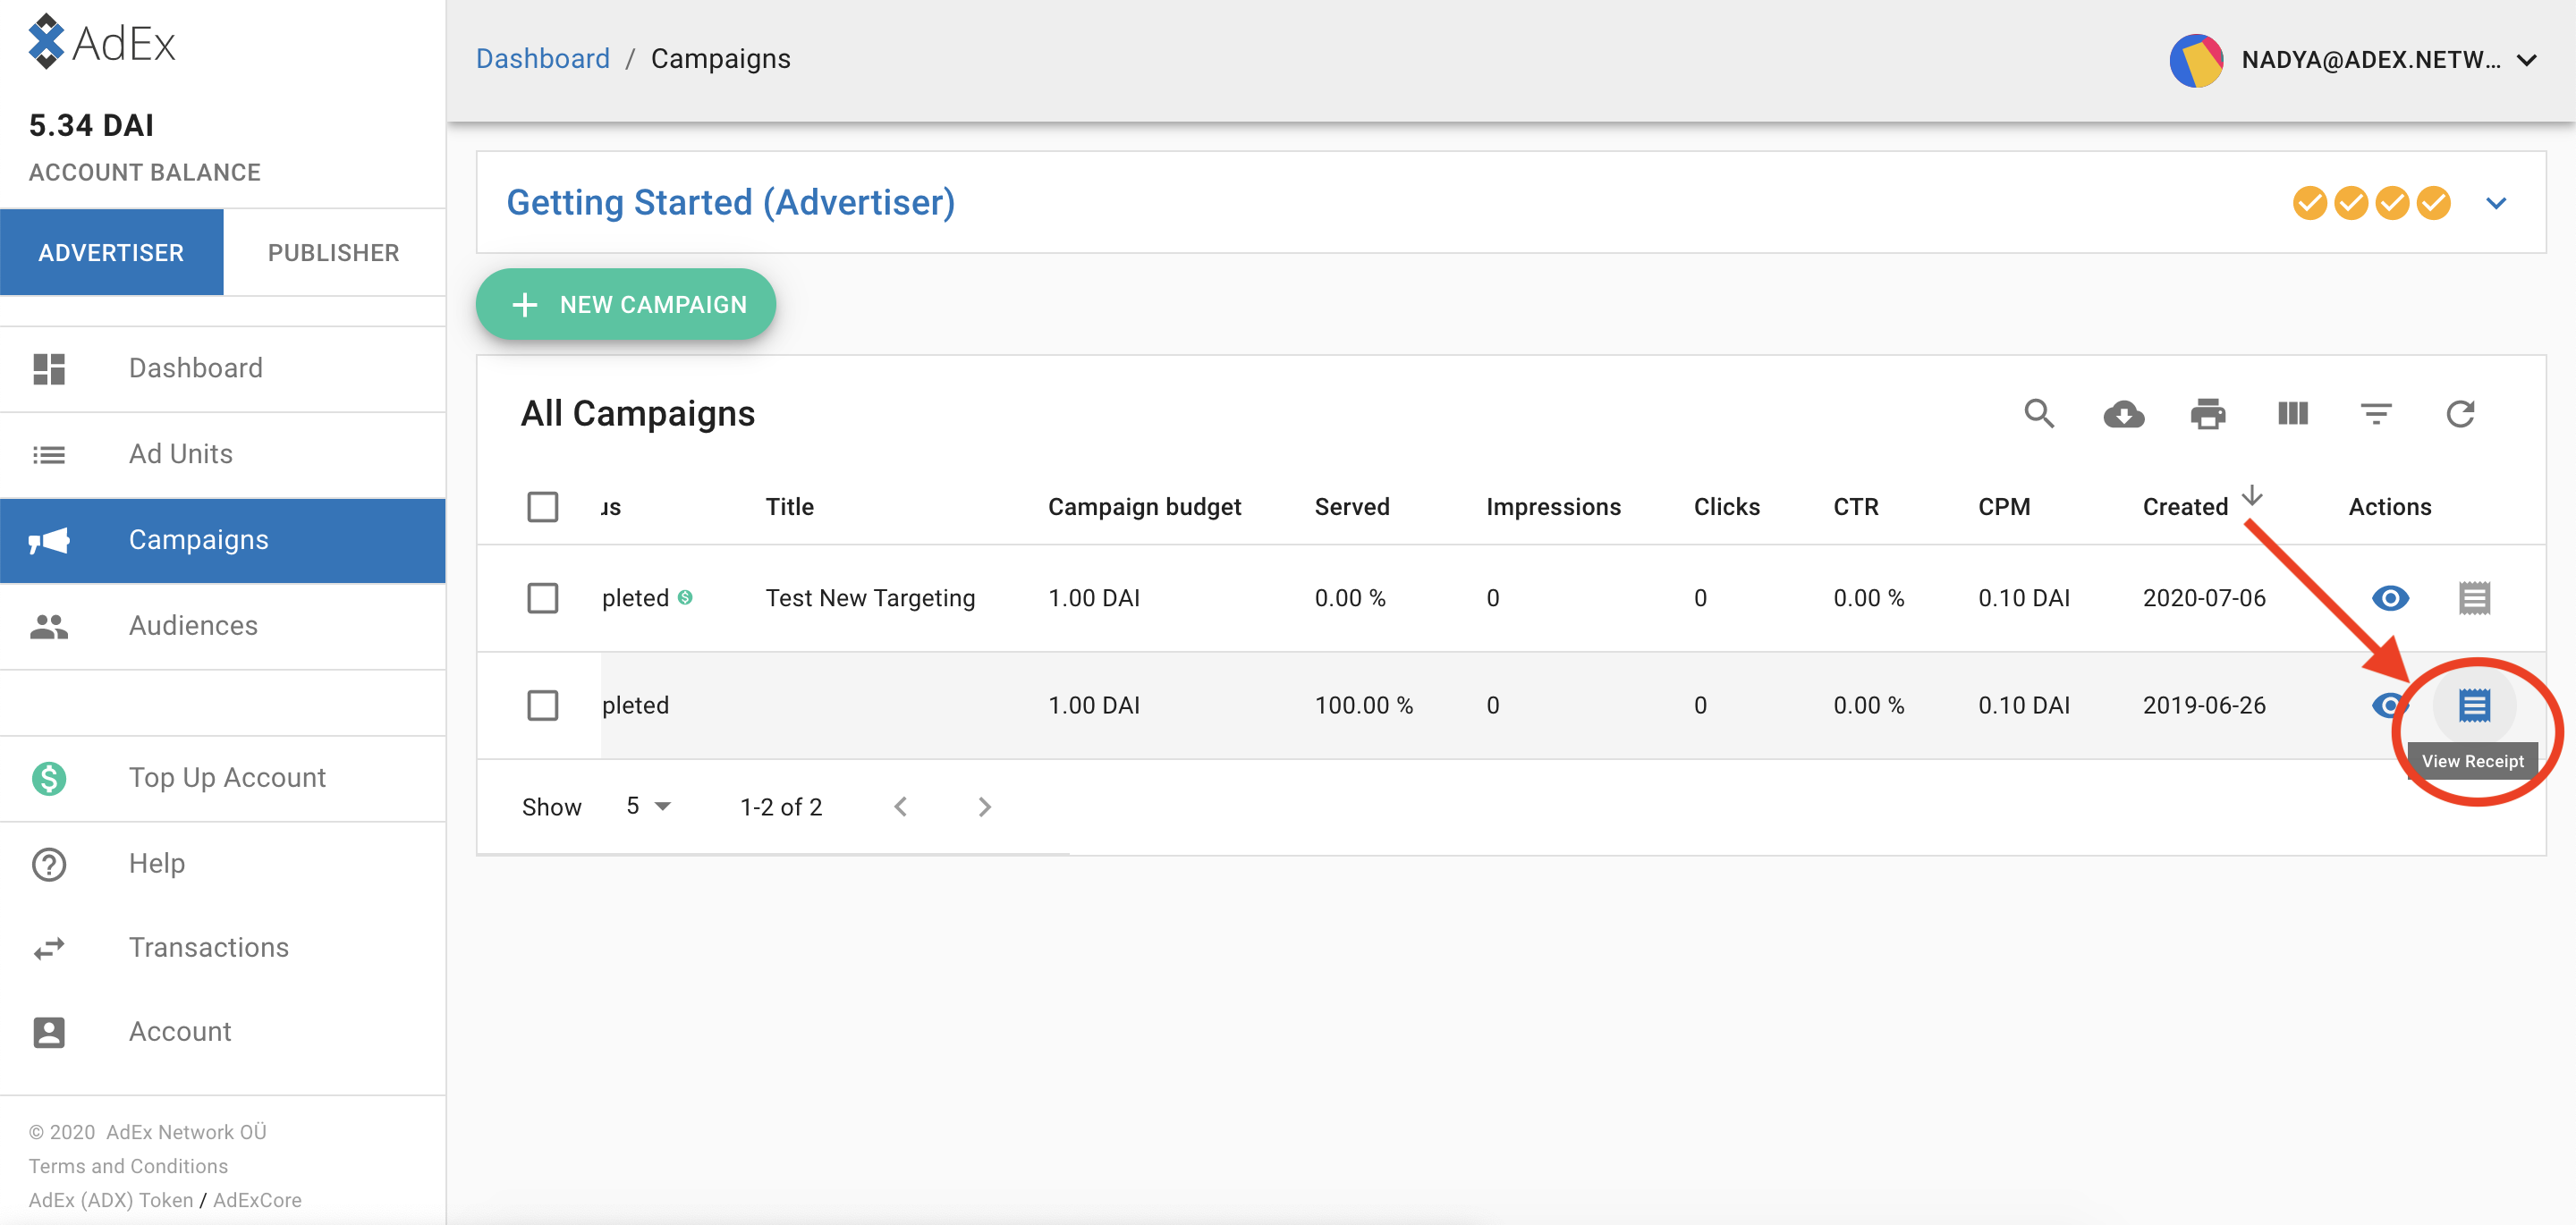Sort by Clicks column header

click(1726, 507)
